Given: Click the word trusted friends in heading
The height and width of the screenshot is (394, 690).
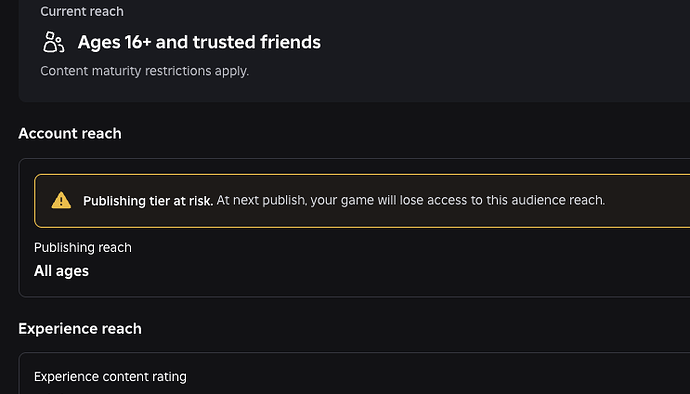Looking at the screenshot, I should coord(257,42).
